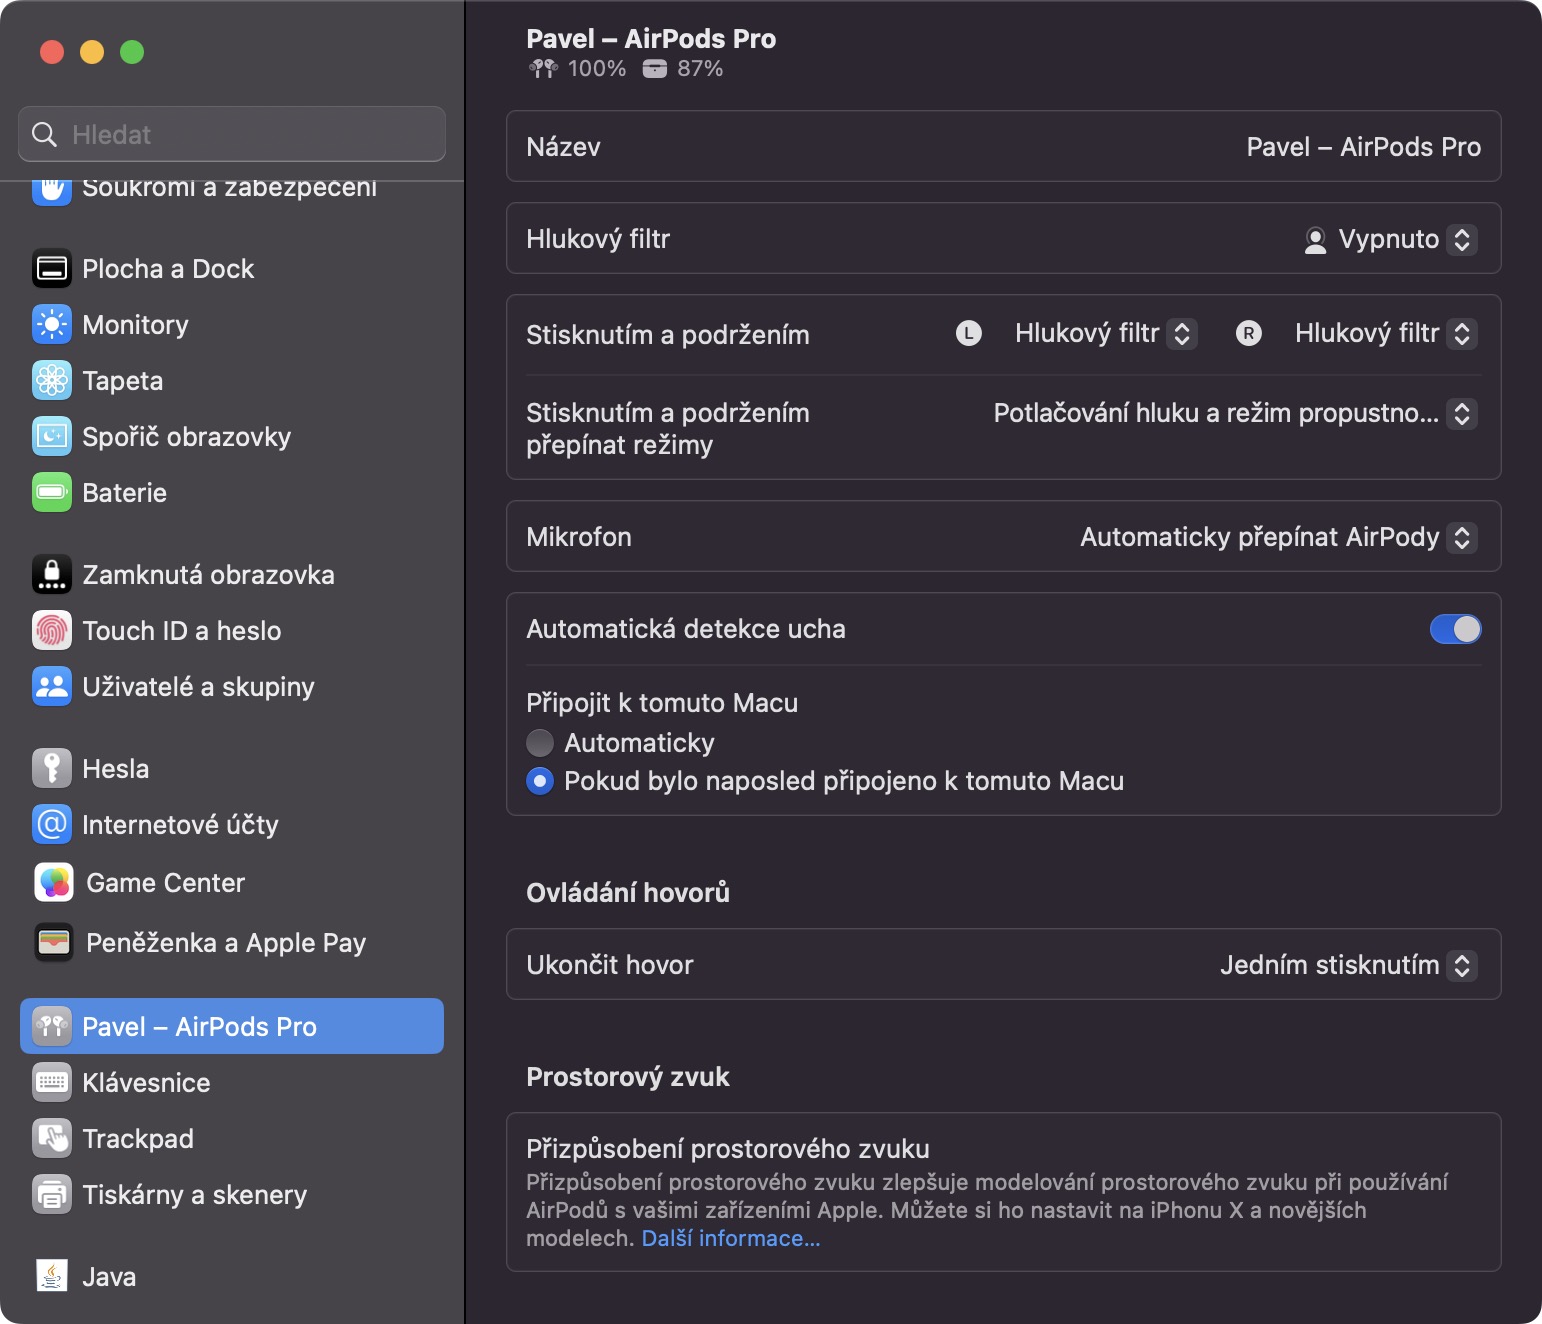Click the Game Center colorful icon

coord(54,883)
